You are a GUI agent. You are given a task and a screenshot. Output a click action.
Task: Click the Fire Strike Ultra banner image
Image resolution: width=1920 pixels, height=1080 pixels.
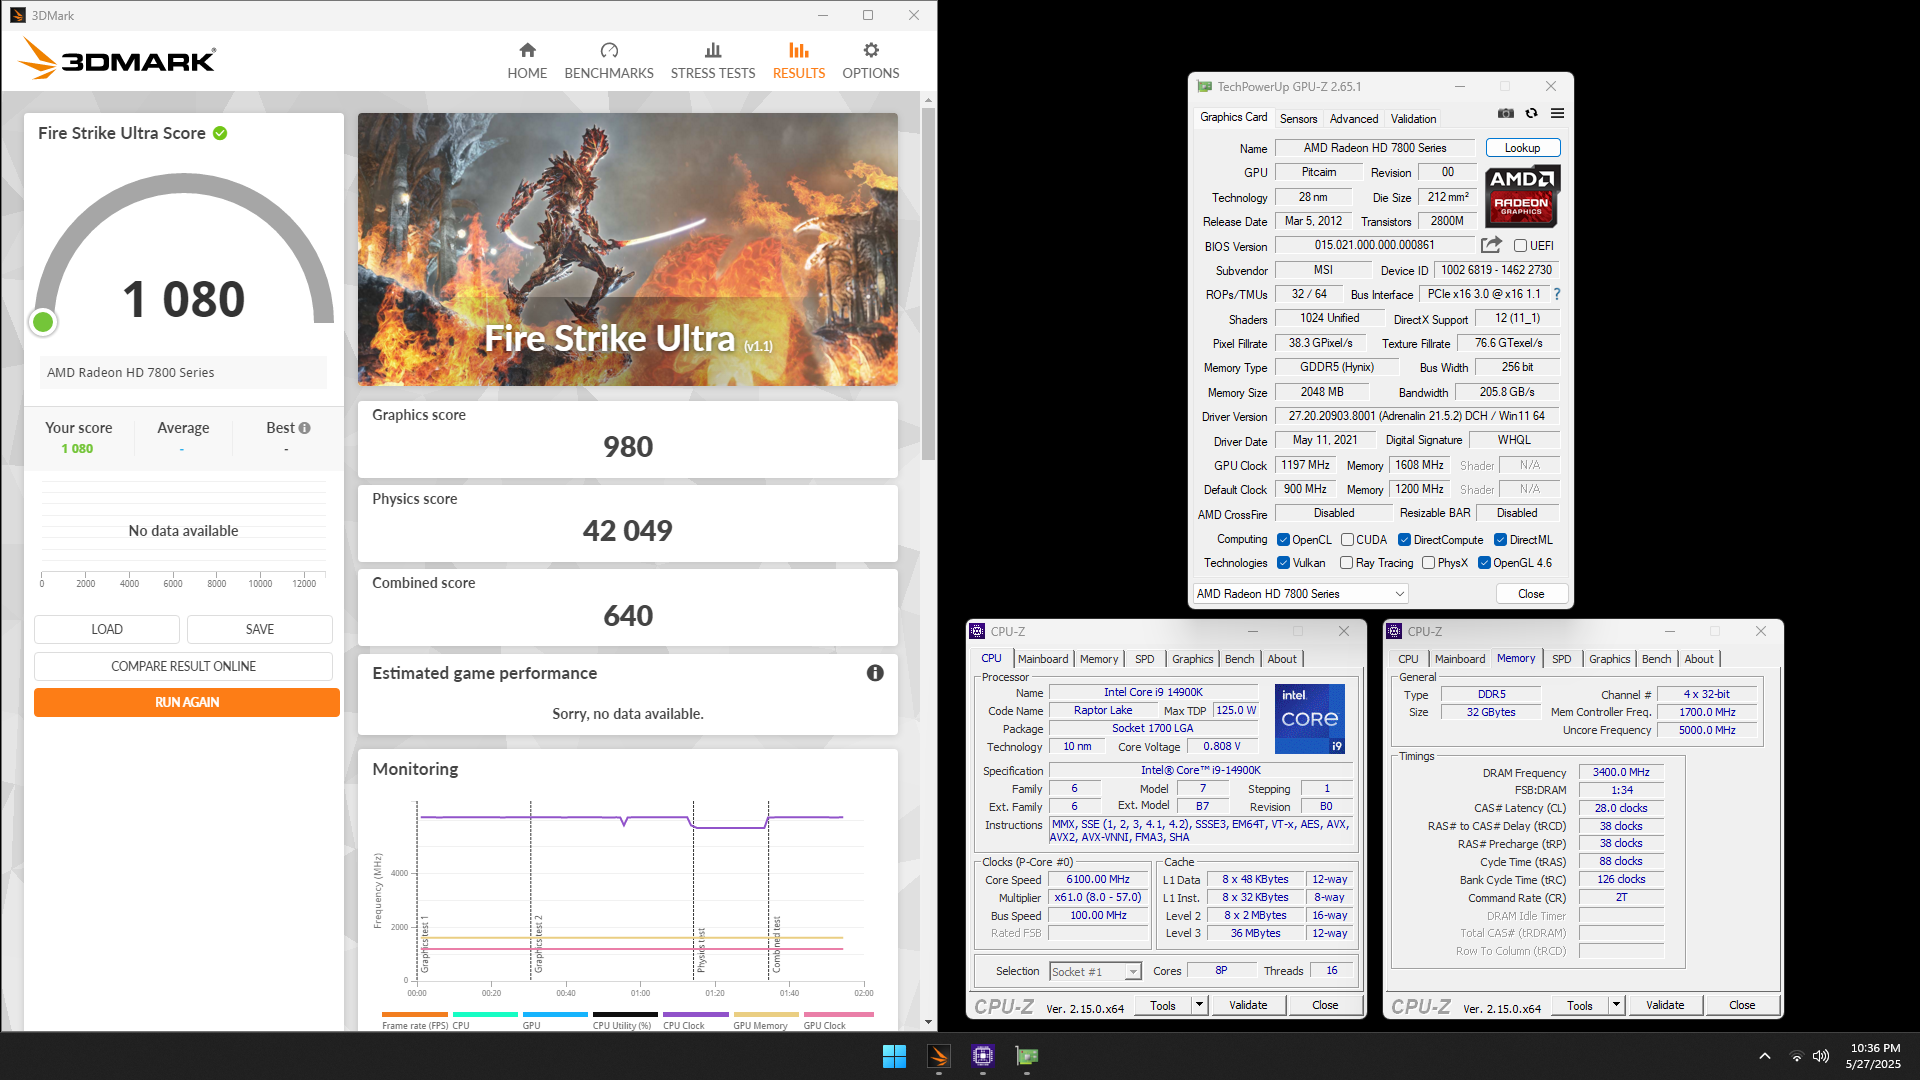628,249
